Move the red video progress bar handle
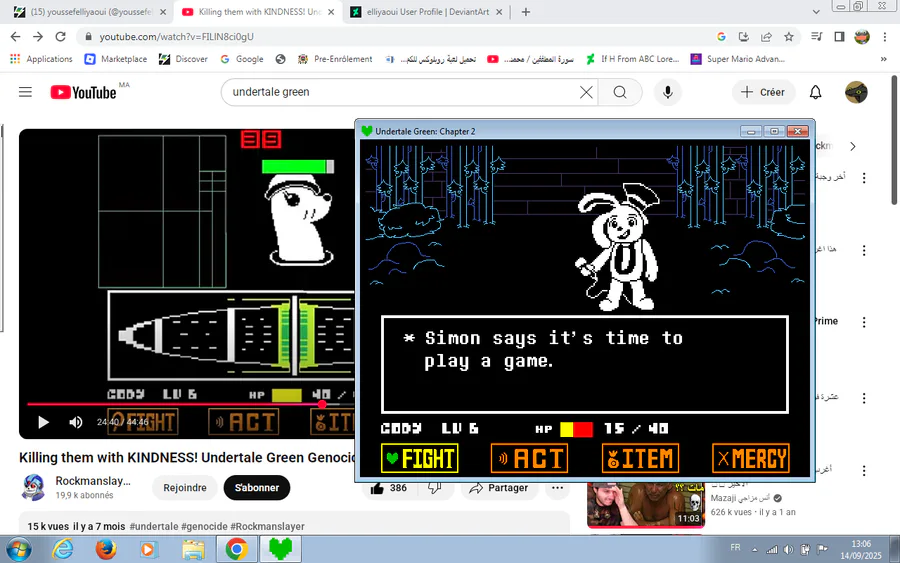Image resolution: width=900 pixels, height=563 pixels. (x=322, y=404)
